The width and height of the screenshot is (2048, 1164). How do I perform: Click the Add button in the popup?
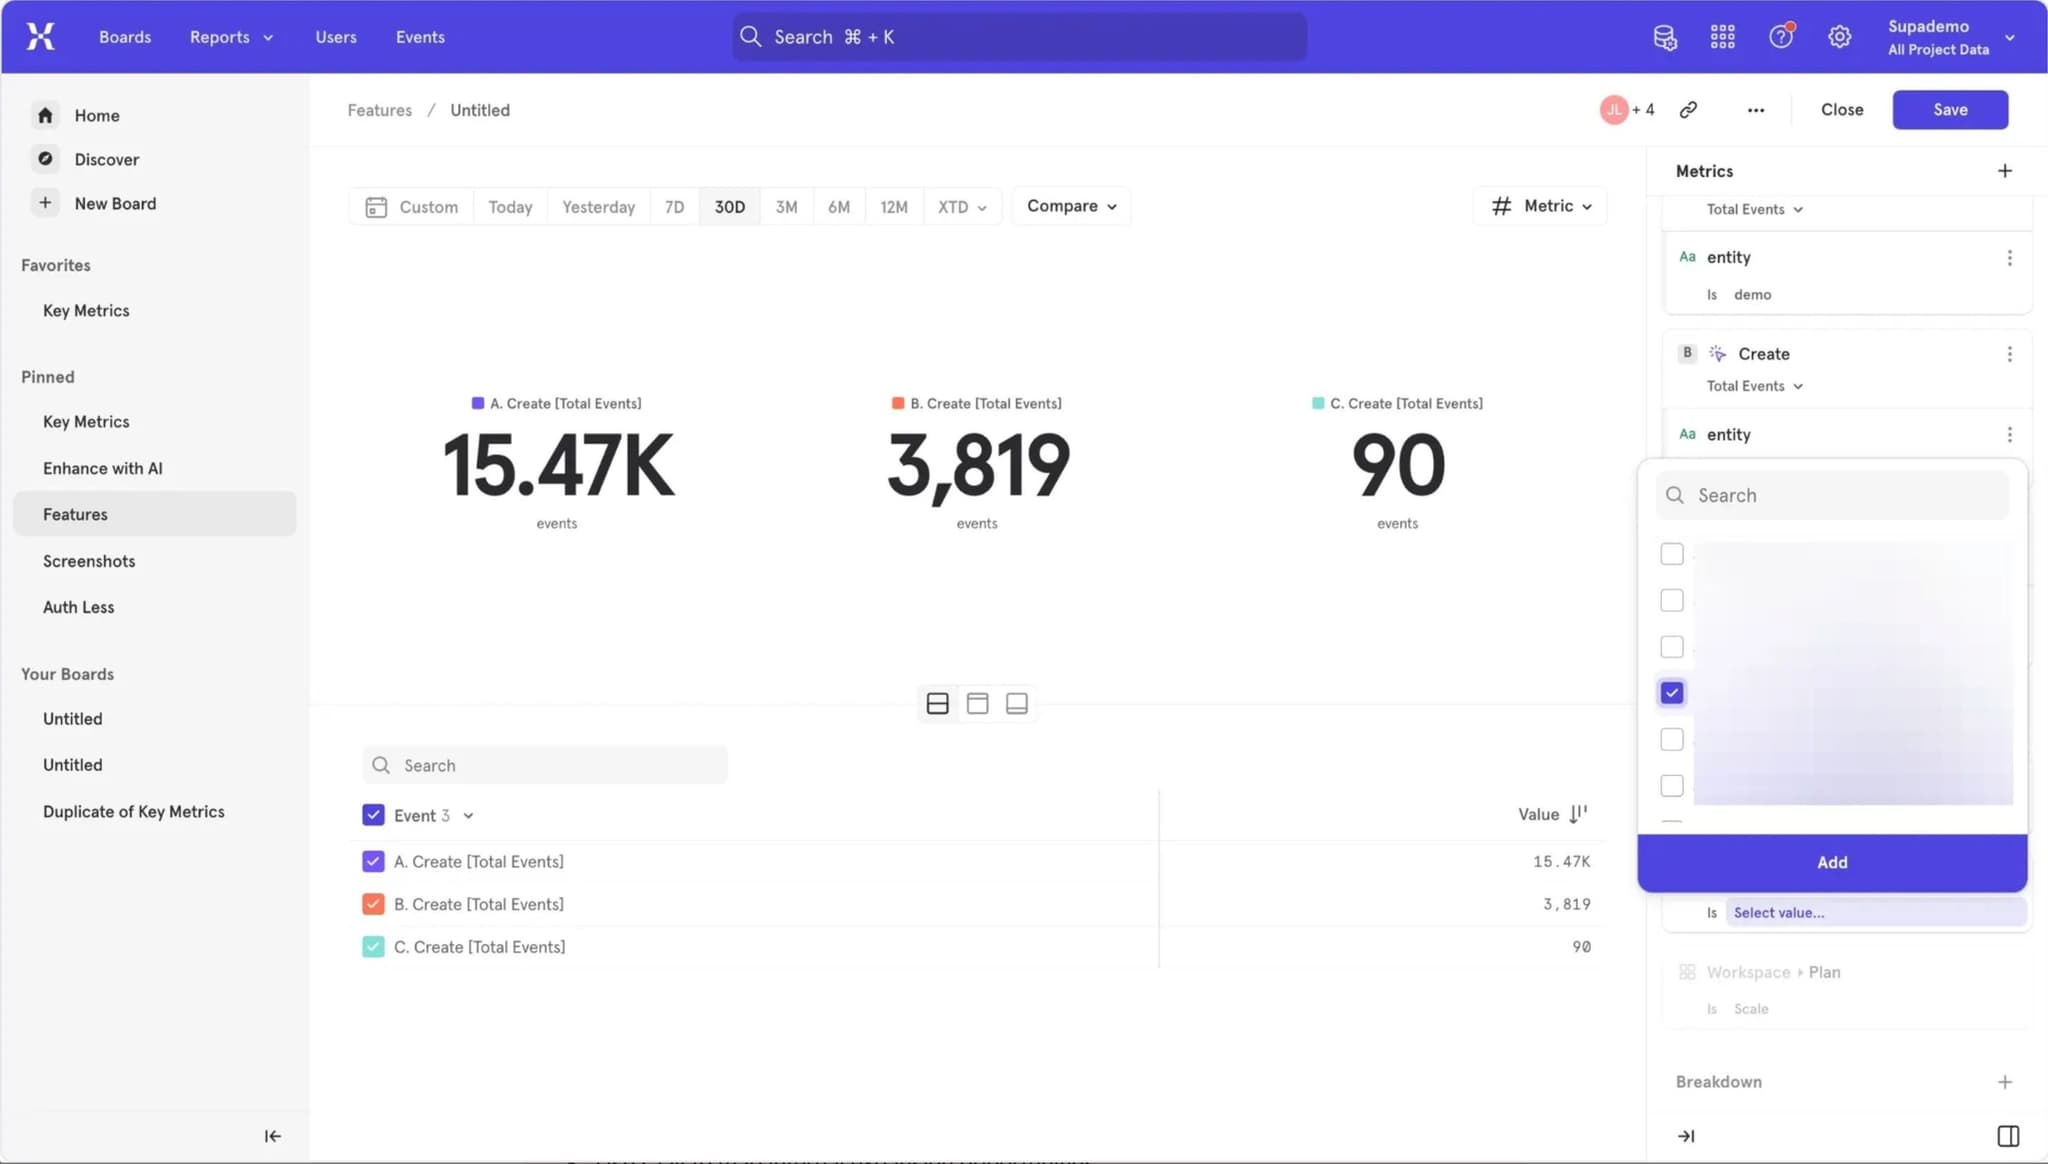pos(1832,861)
